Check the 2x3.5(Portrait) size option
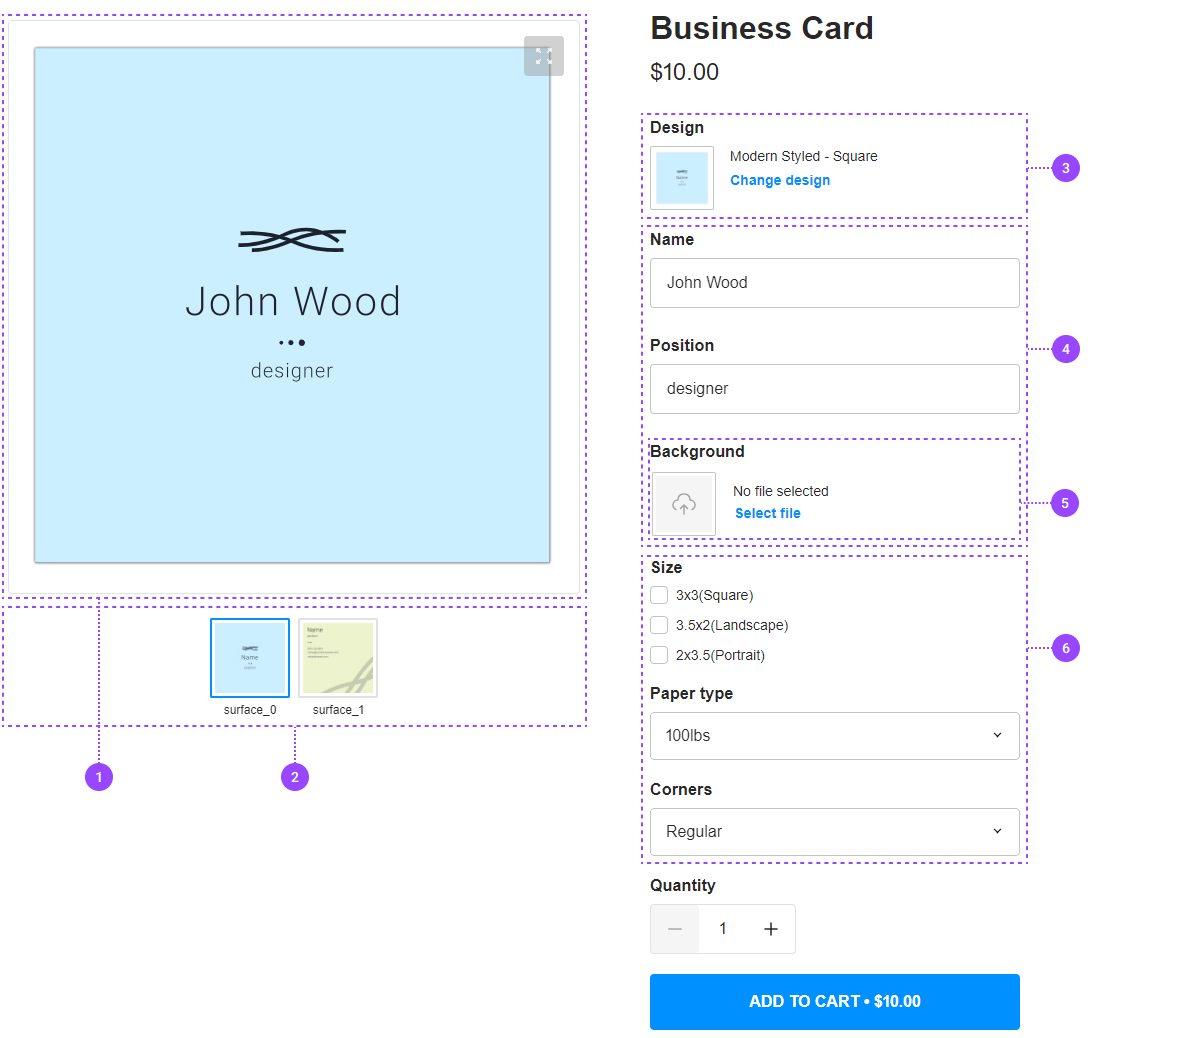Screen dimensions: 1192x1038 659,655
